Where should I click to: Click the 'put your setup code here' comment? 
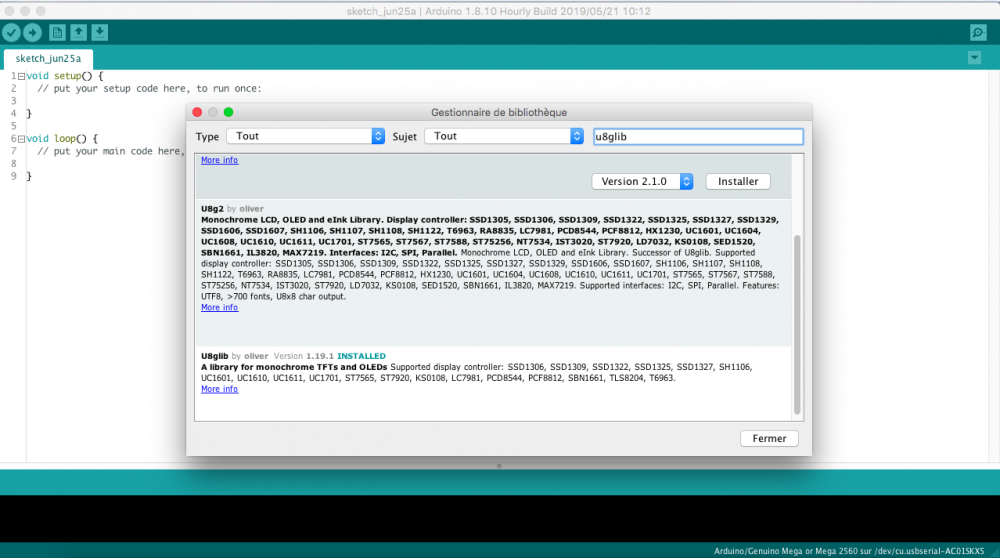[x=149, y=89]
